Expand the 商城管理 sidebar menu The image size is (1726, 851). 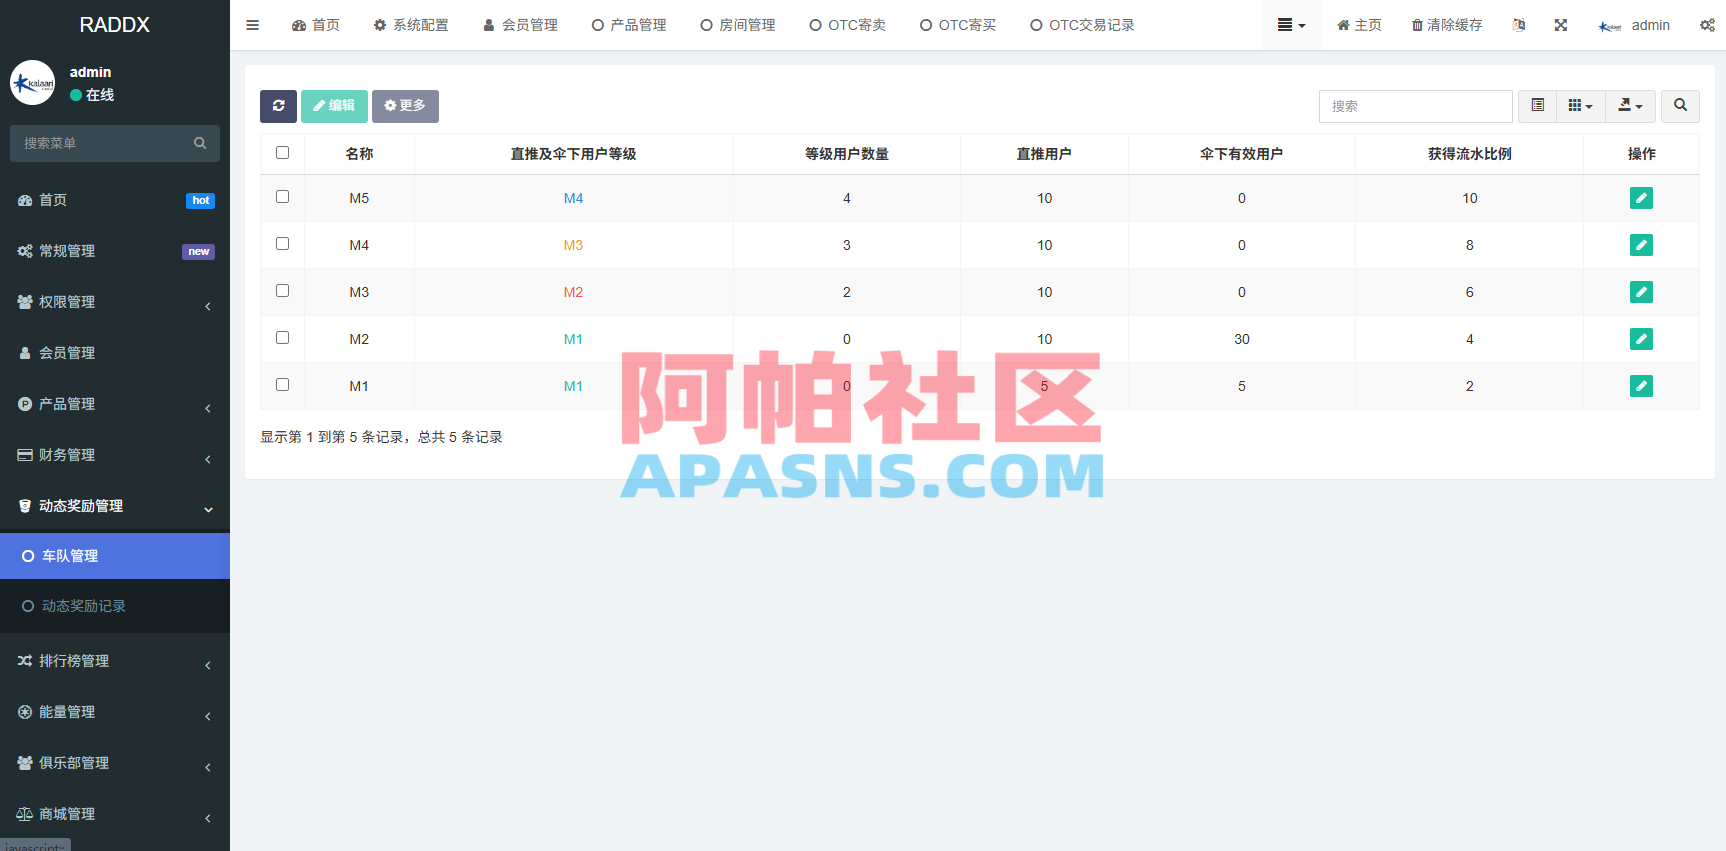[x=115, y=814]
